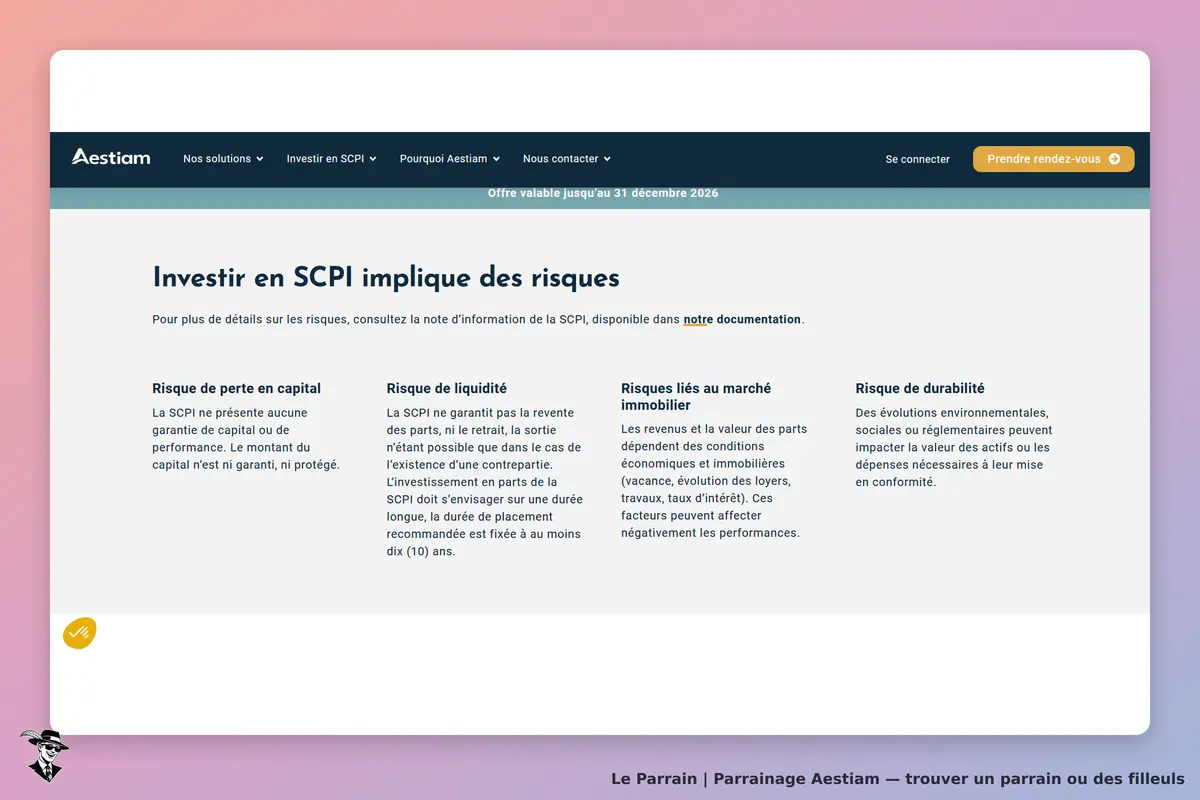Click the Risque de liquidité heading
The width and height of the screenshot is (1200, 800).
[x=447, y=388]
